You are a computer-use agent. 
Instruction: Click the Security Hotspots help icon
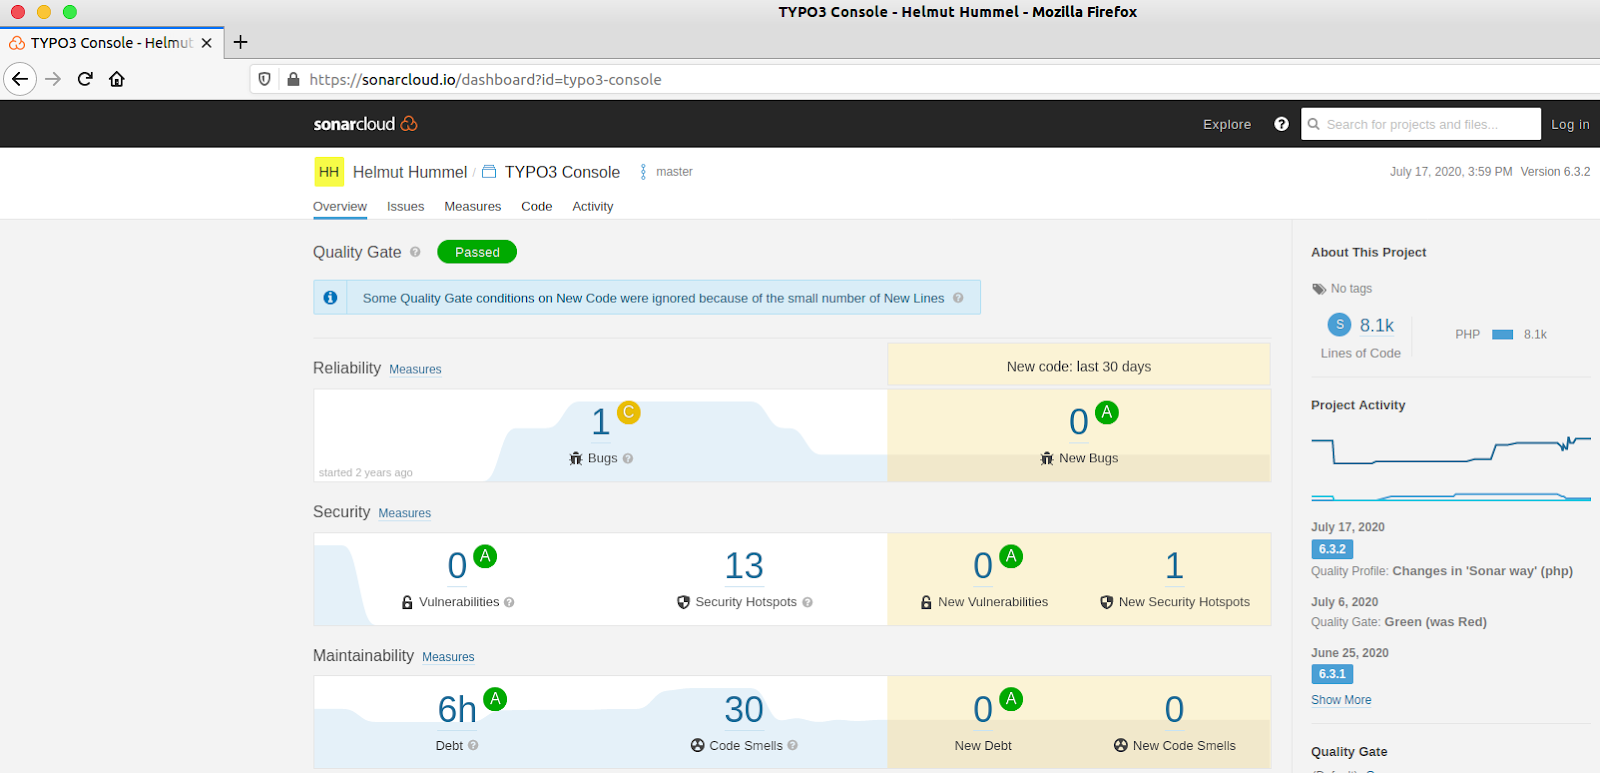point(807,602)
